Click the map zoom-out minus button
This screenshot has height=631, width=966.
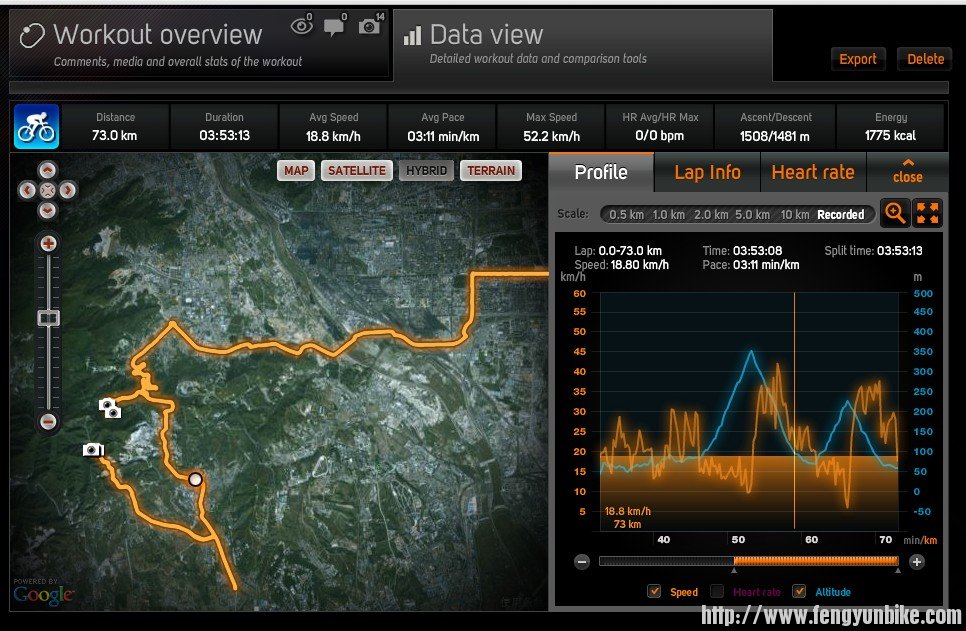(x=48, y=422)
